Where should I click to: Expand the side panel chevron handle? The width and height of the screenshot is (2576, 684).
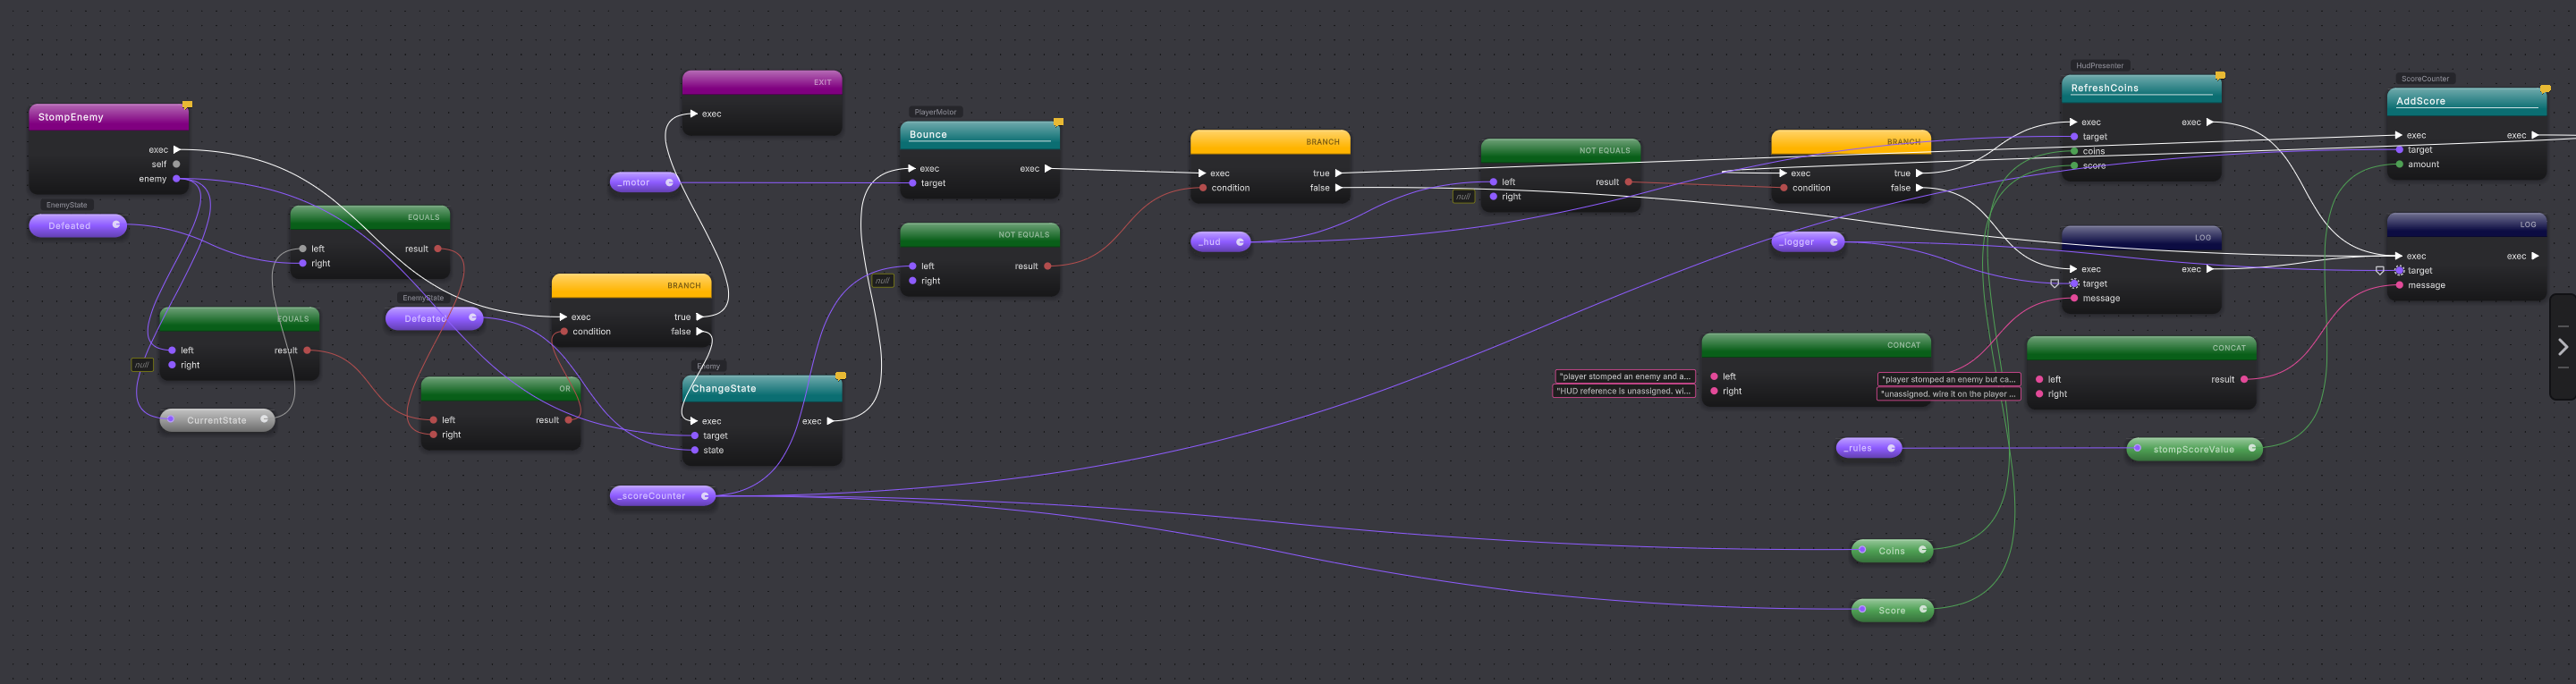pos(2563,347)
